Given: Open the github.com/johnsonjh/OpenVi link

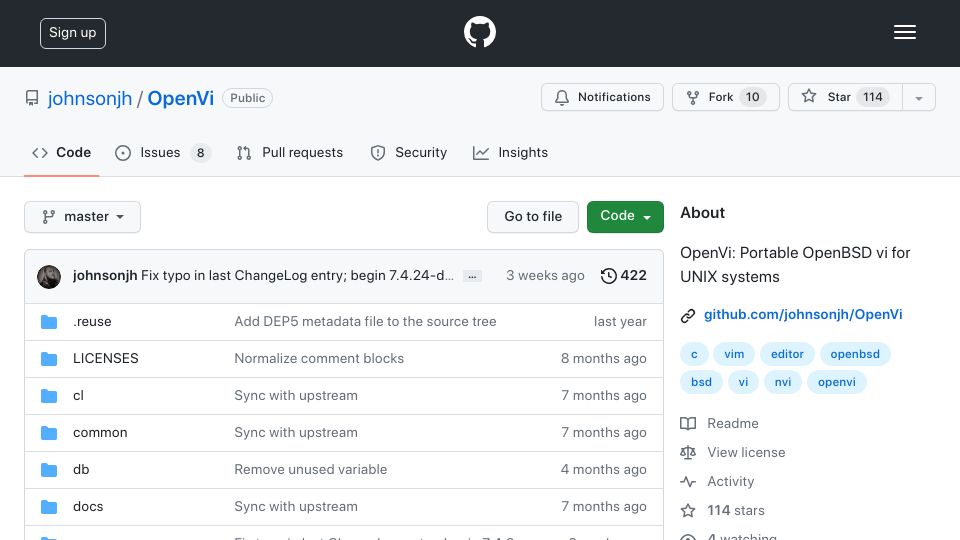Looking at the screenshot, I should (x=803, y=315).
